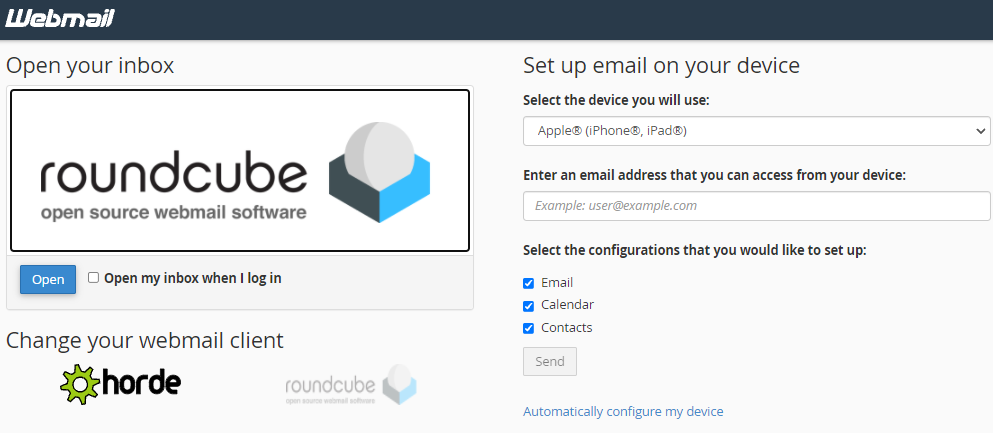993x433 pixels.
Task: Click the Webmail logo in the header
Action: pos(60,18)
